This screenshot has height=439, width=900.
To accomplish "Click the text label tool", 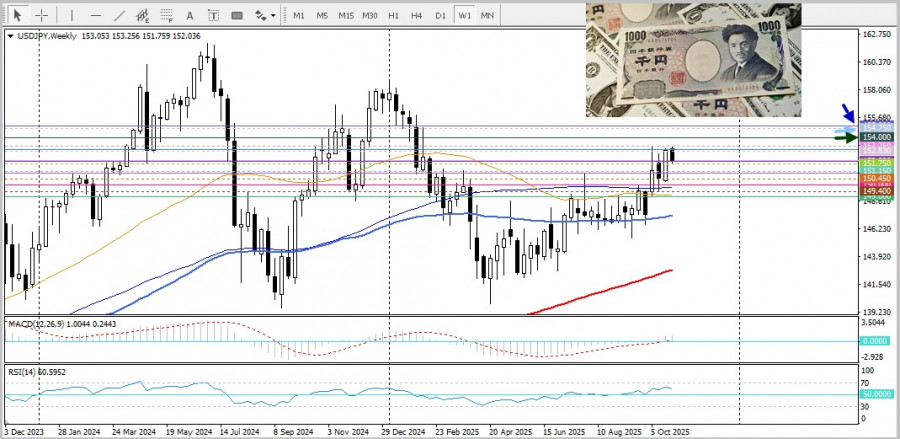I will [212, 15].
